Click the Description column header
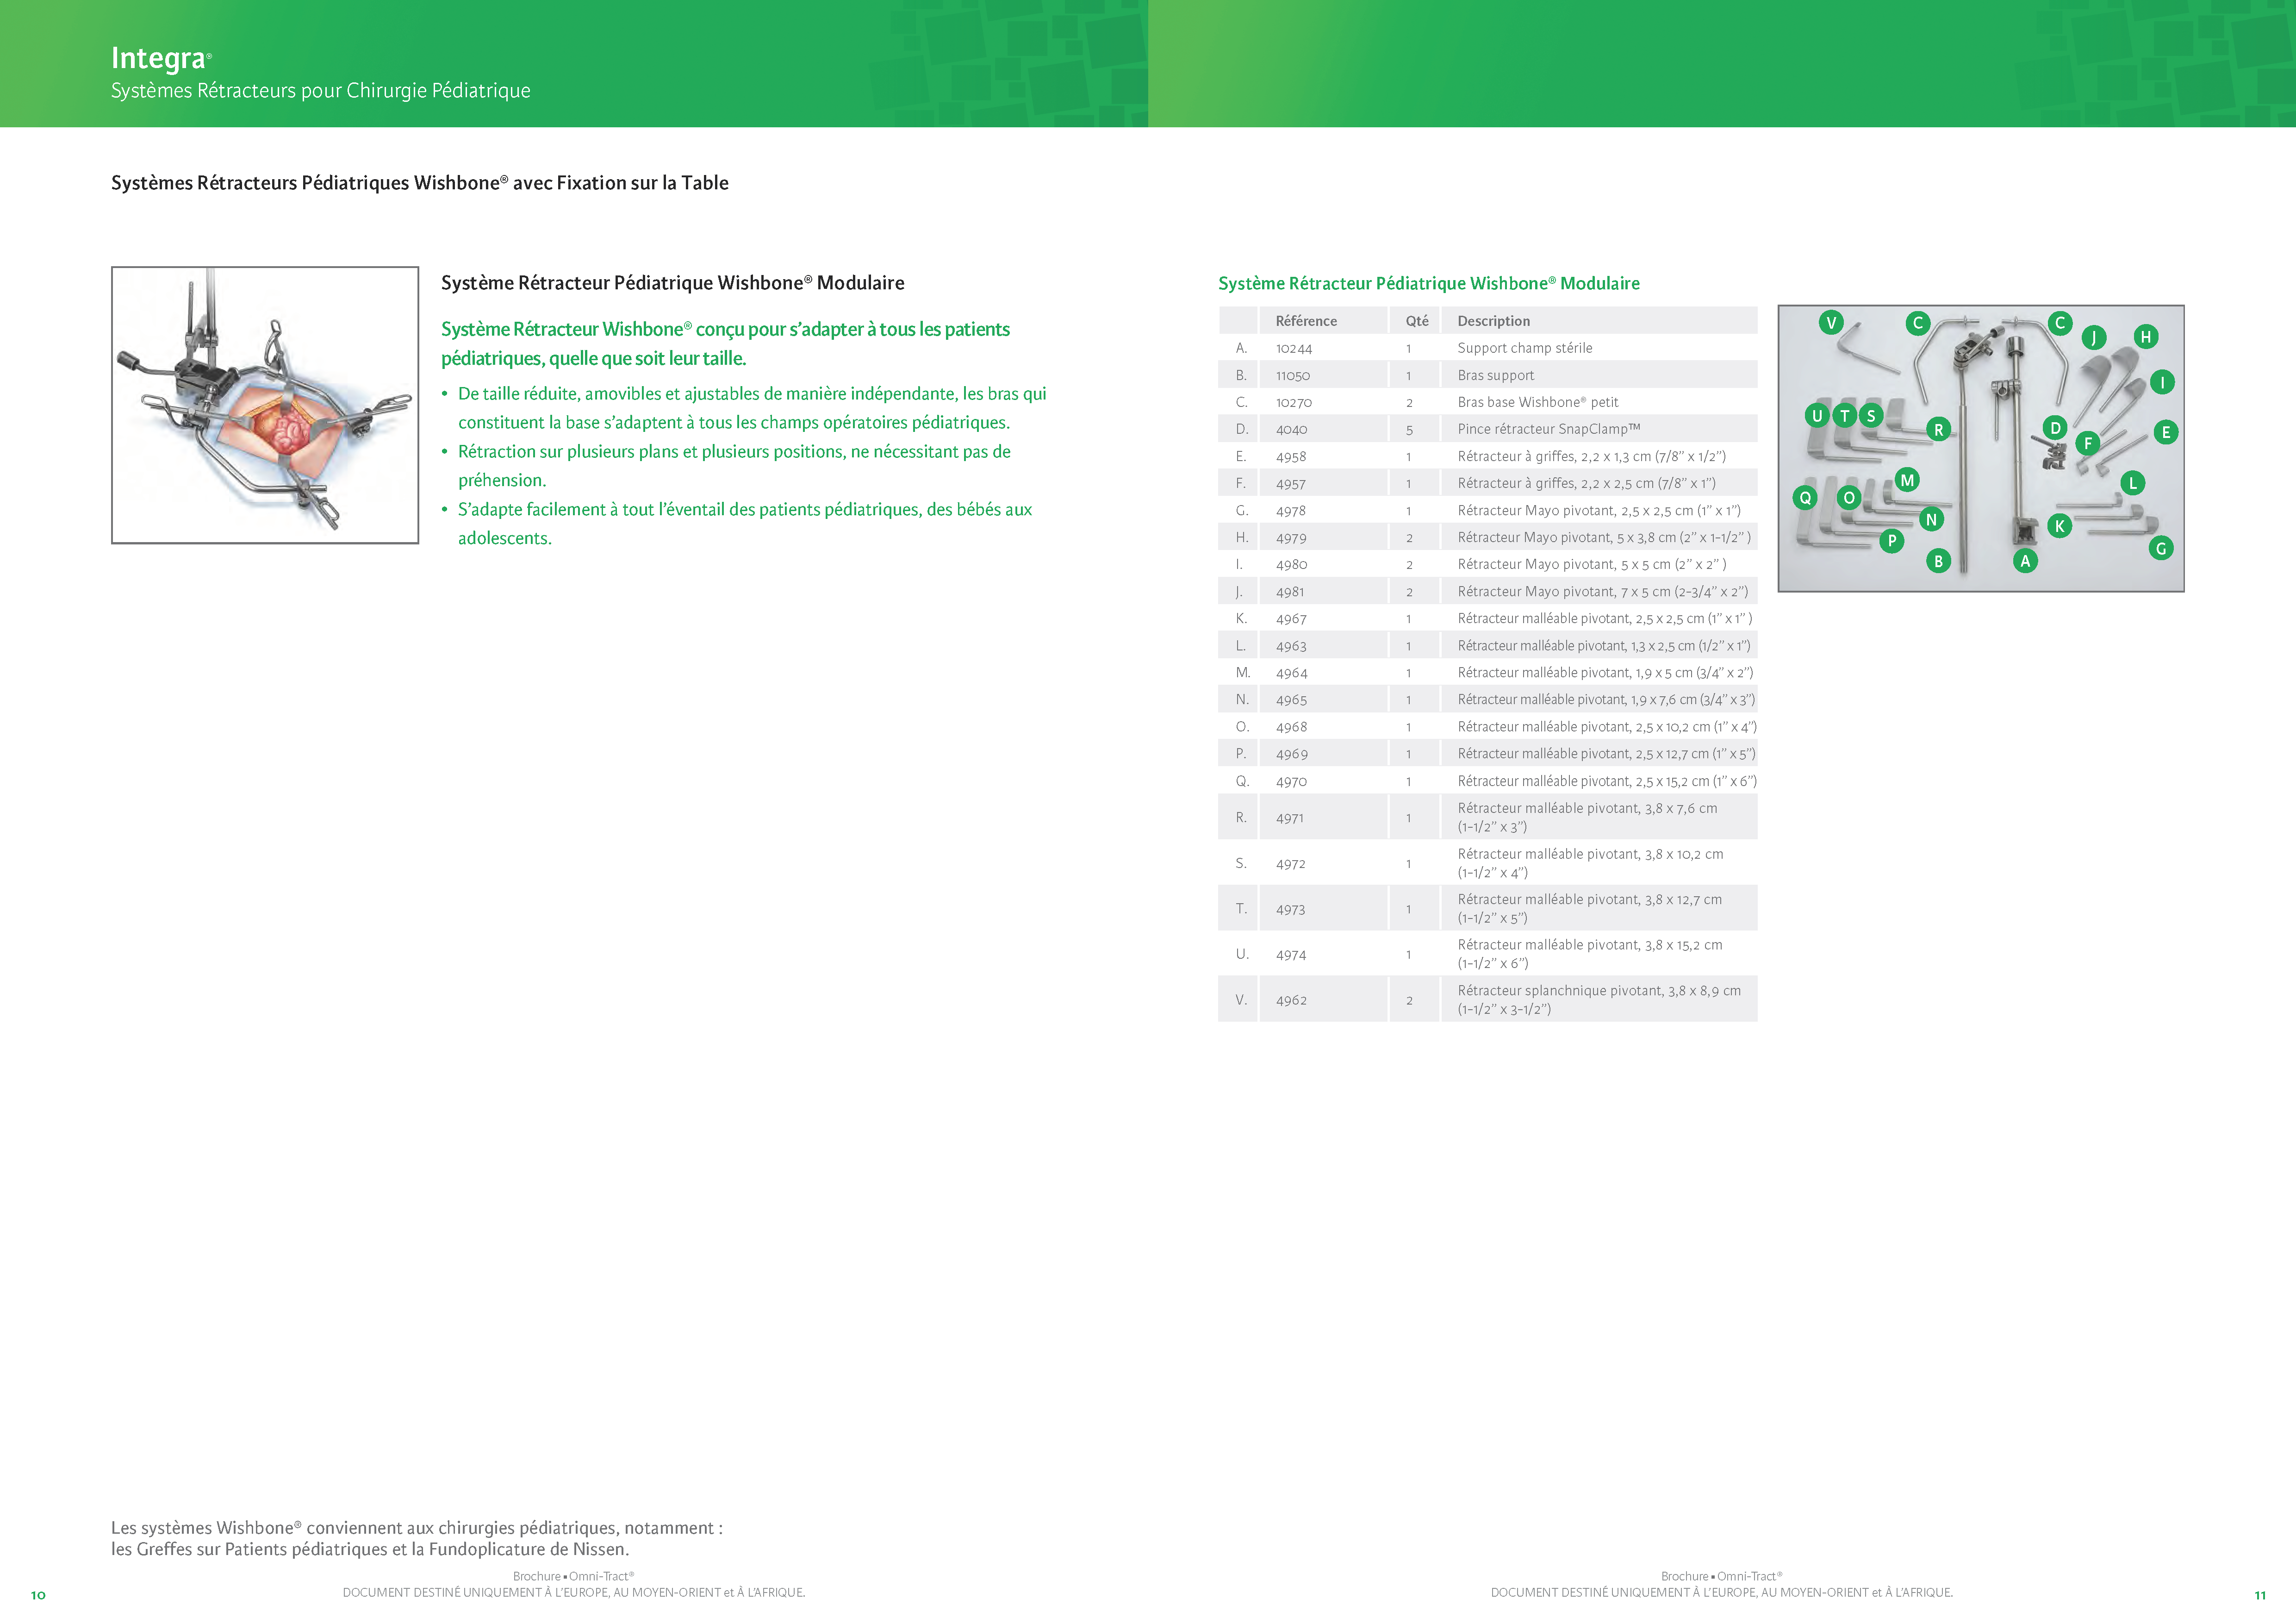Image resolution: width=2296 pixels, height=1624 pixels. (1493, 321)
